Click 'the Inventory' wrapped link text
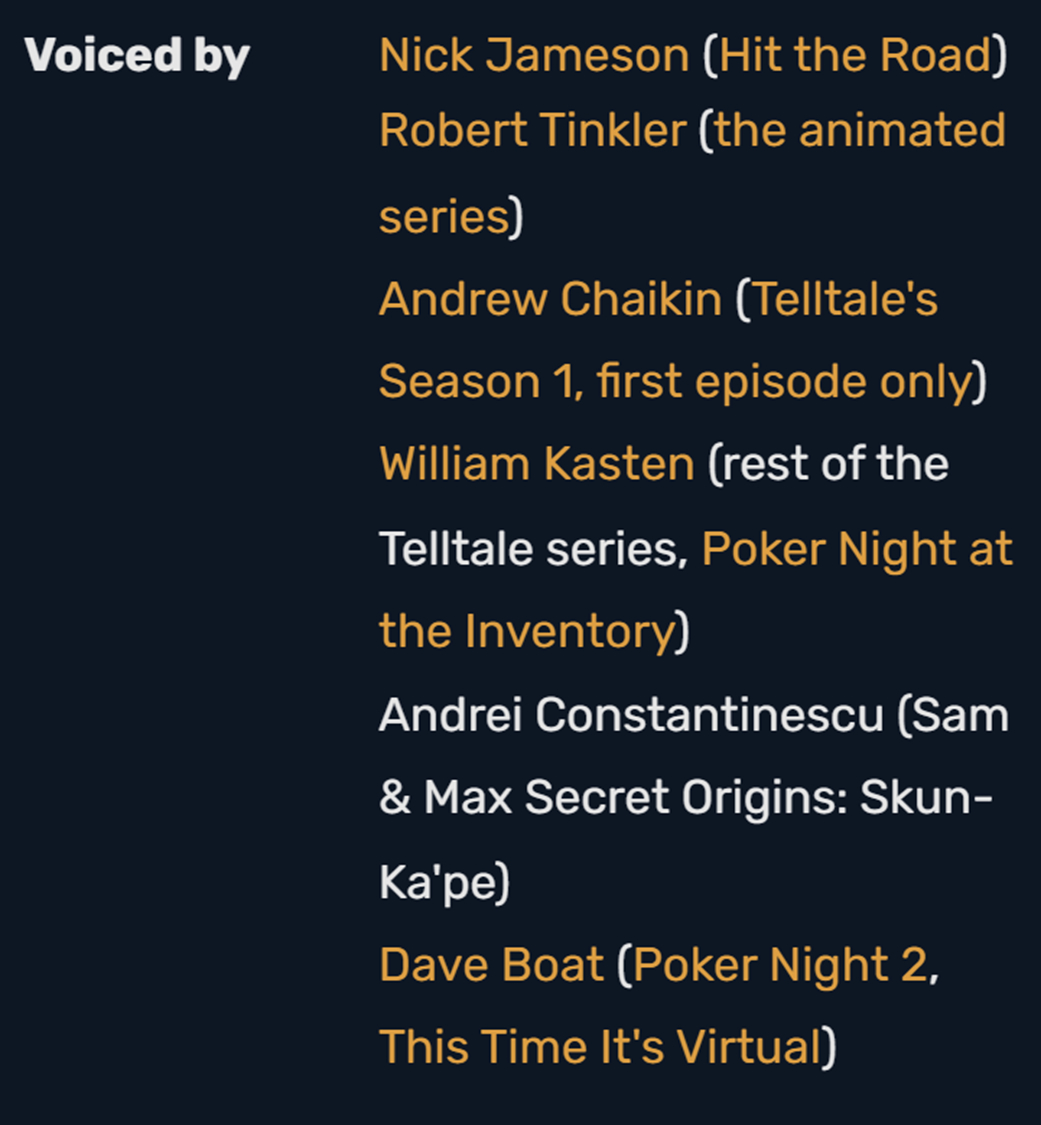Screen dimensions: 1041x1125 pos(527,631)
